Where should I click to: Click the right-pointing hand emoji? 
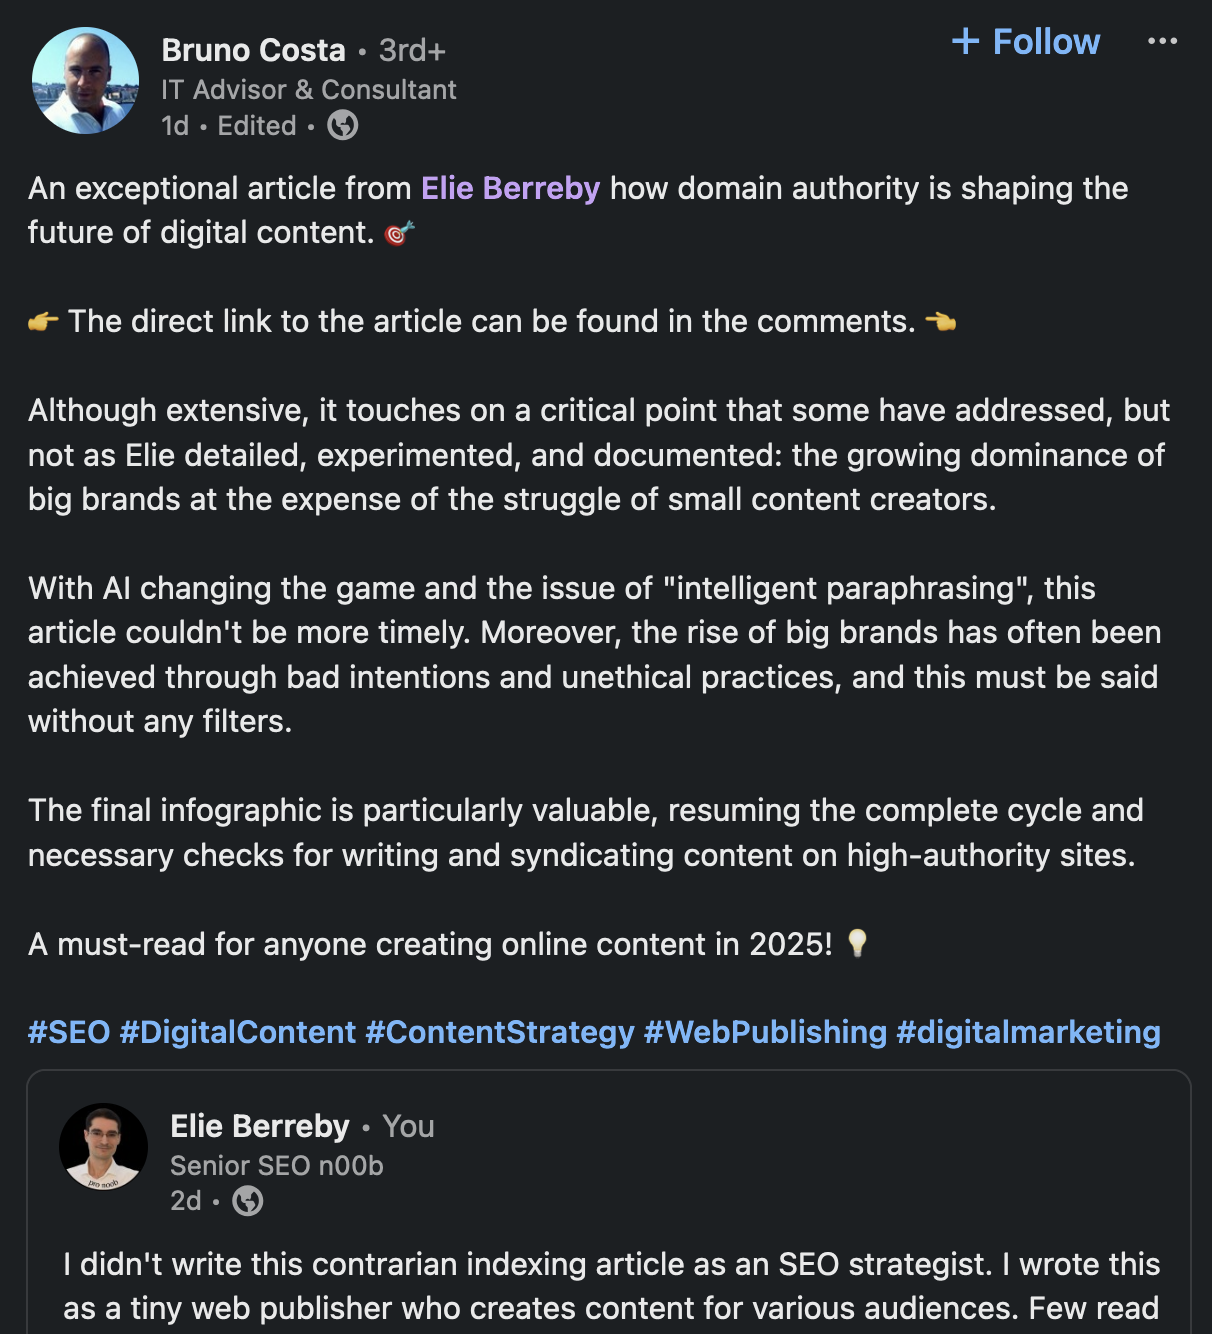[x=43, y=322]
